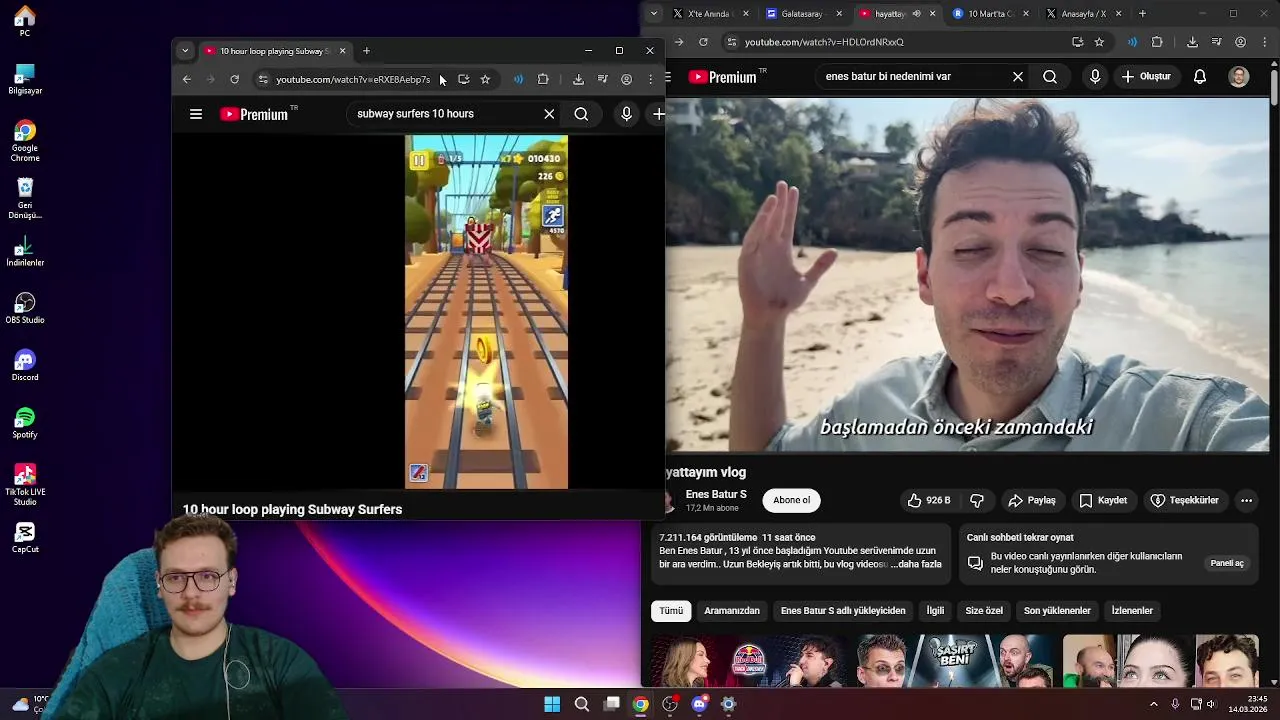Open downloads in the back browser window
The height and width of the screenshot is (720, 1280).
pyautogui.click(x=1192, y=42)
